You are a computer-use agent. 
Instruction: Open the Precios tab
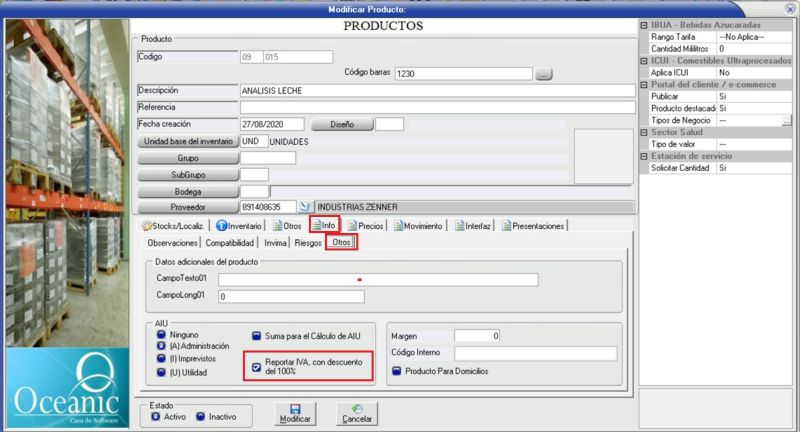[x=364, y=226]
